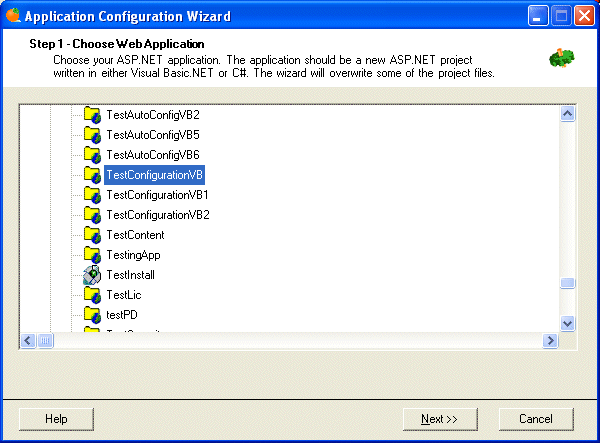Click the vertical scrollbar down arrow

567,324
